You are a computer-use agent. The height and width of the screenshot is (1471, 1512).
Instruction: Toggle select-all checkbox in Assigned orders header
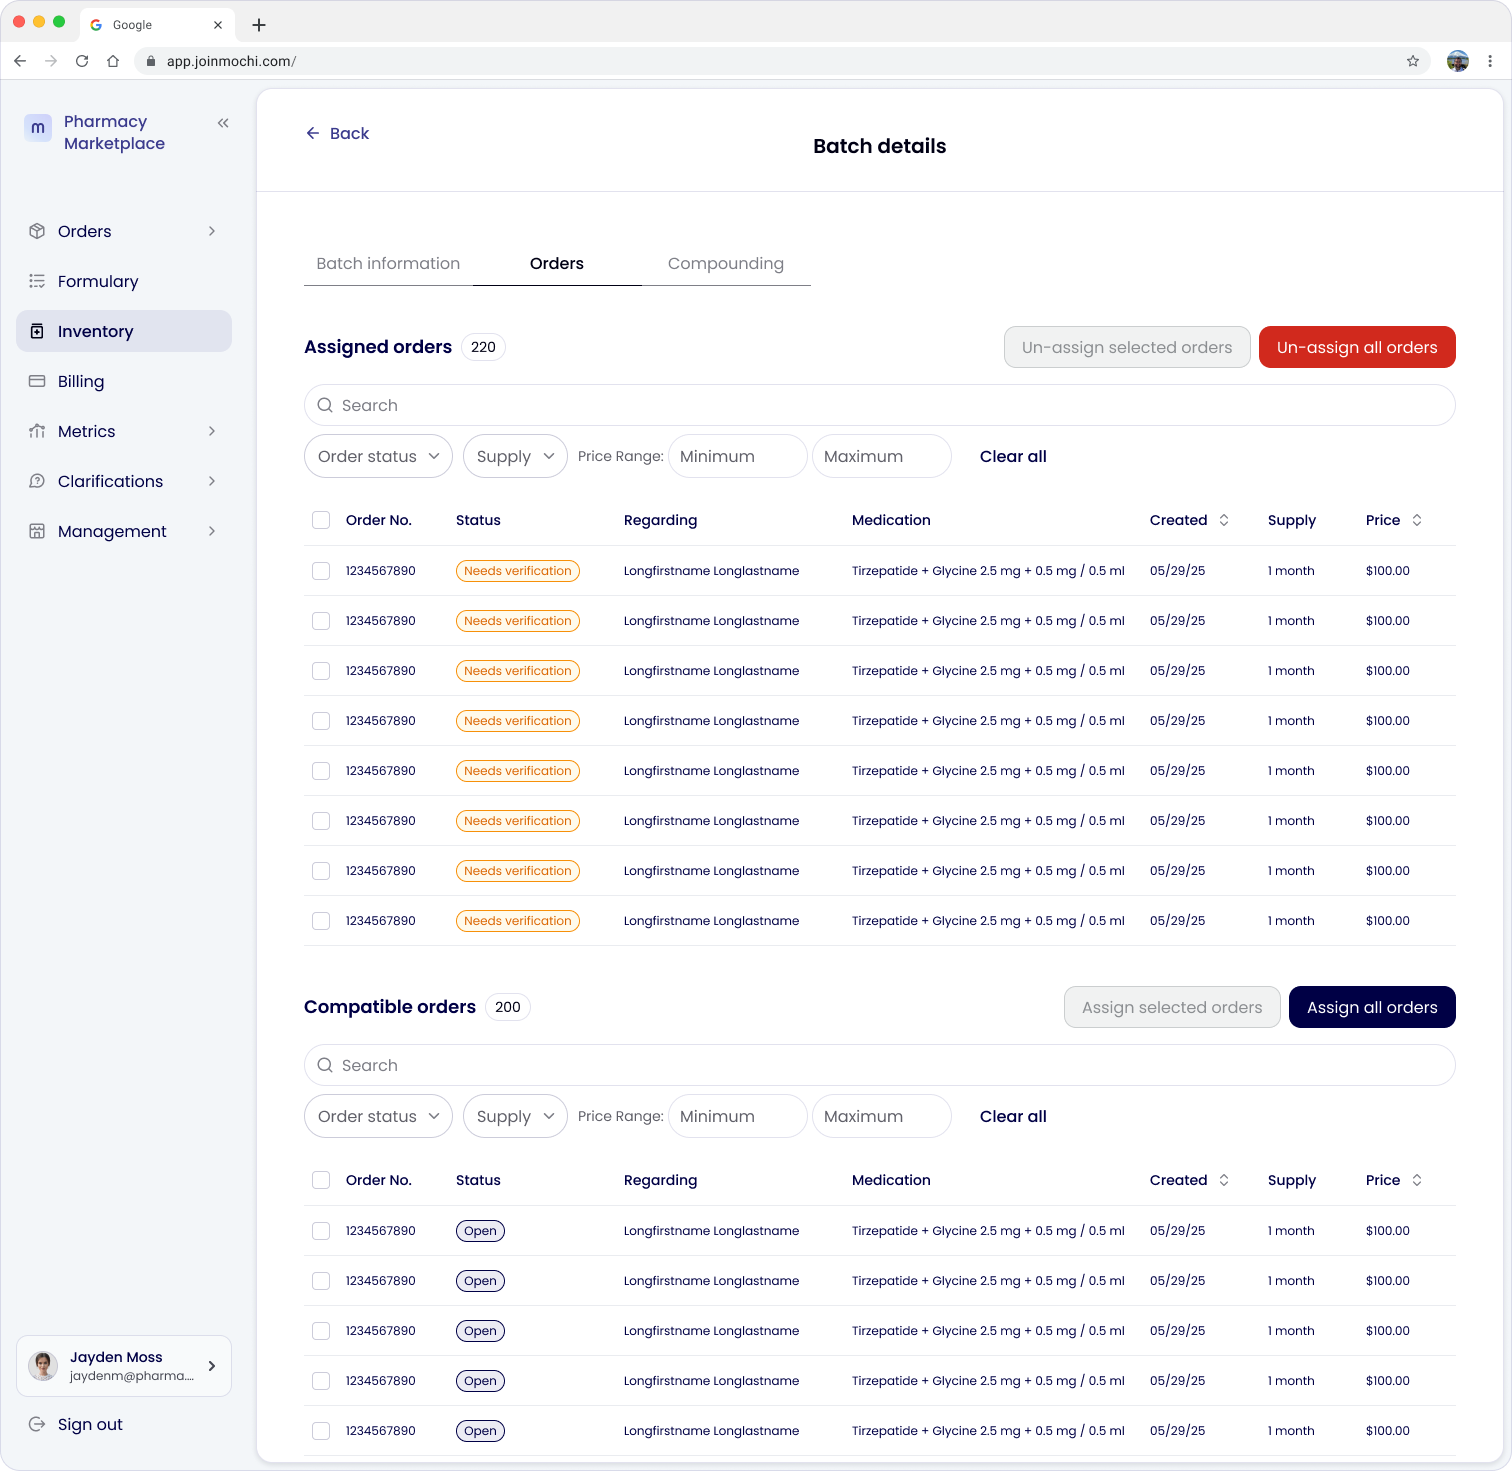coord(321,520)
